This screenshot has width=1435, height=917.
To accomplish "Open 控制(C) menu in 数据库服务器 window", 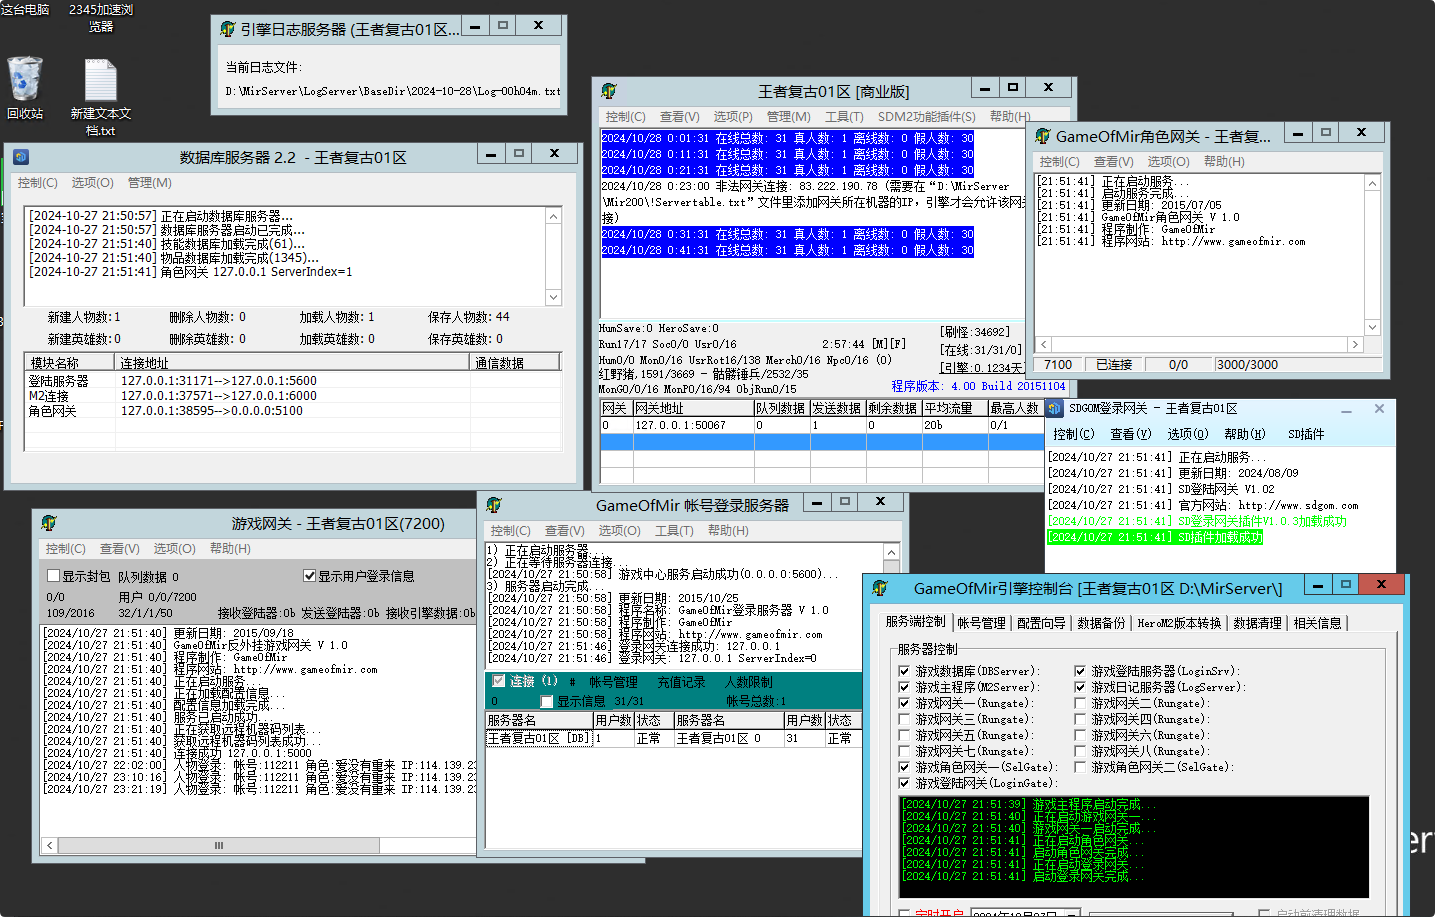I will click(x=38, y=183).
